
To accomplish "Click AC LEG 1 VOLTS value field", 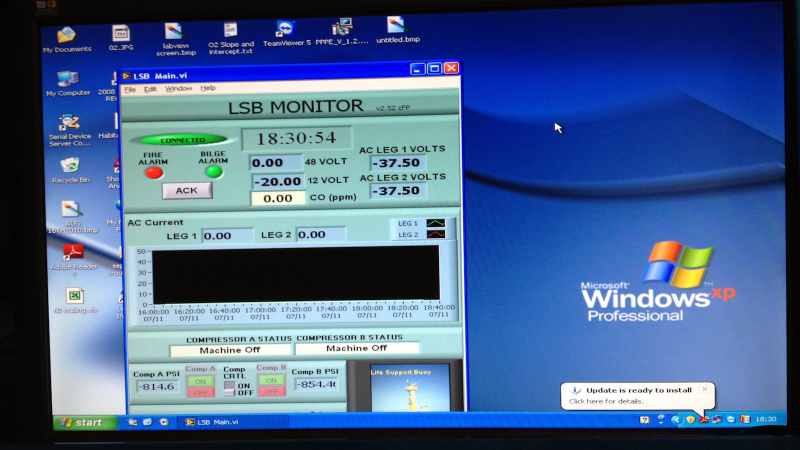I will pyautogui.click(x=396, y=163).
